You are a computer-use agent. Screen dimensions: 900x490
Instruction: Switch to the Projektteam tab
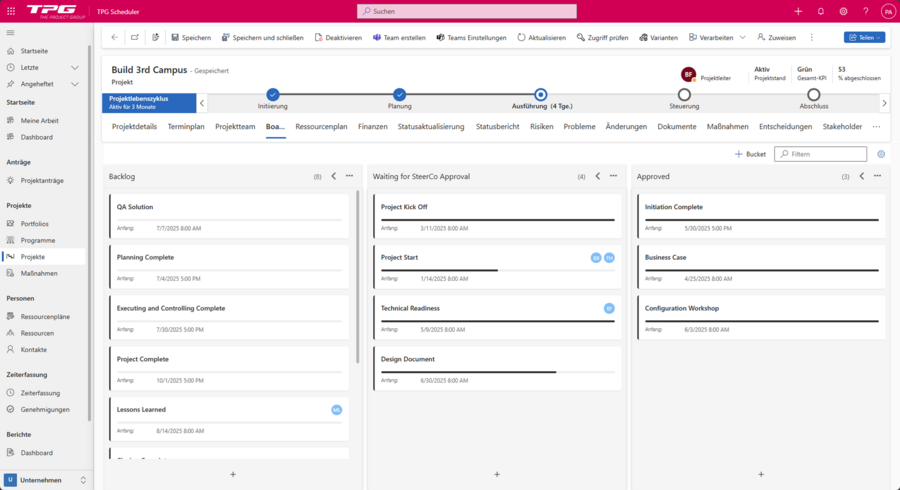(x=235, y=127)
